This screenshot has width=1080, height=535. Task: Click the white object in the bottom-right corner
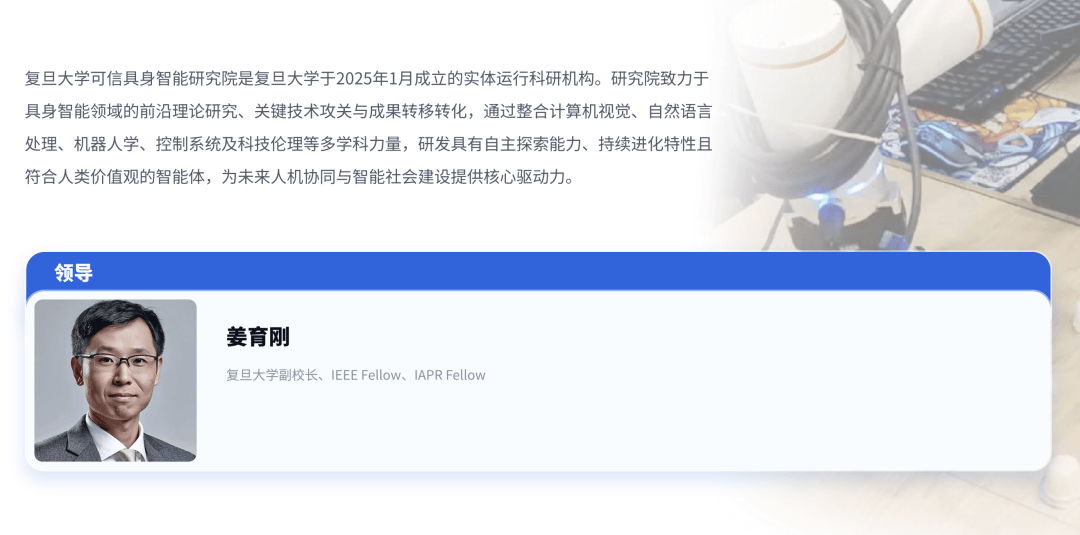1061,480
